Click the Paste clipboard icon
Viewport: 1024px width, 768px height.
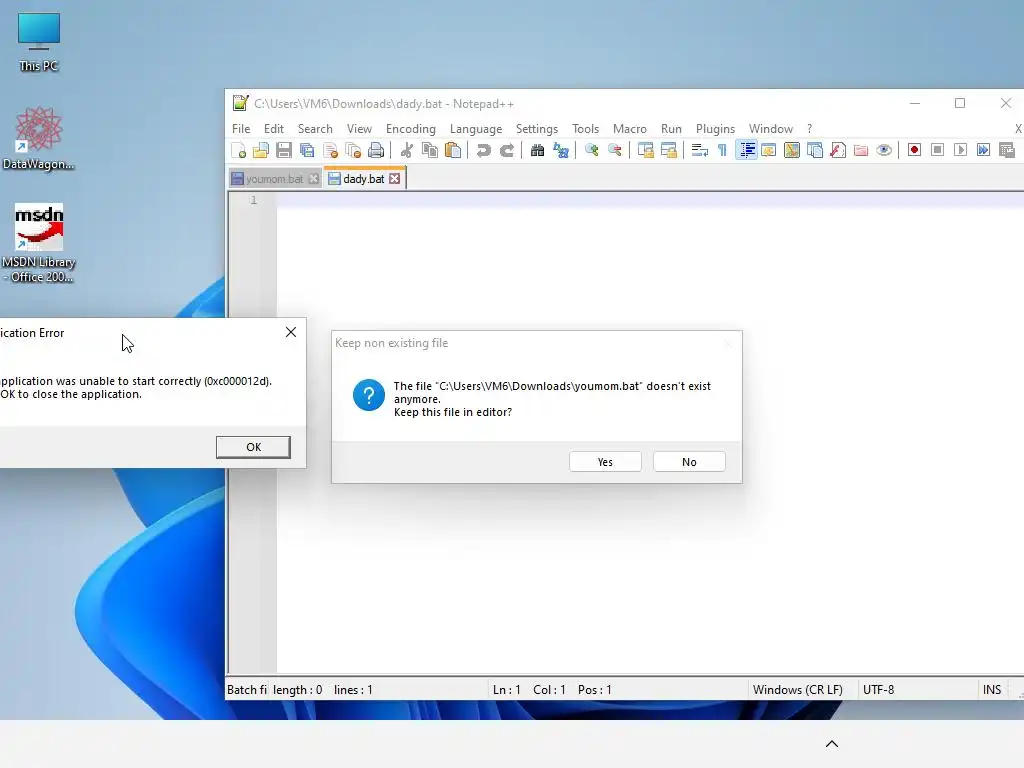pyautogui.click(x=453, y=150)
